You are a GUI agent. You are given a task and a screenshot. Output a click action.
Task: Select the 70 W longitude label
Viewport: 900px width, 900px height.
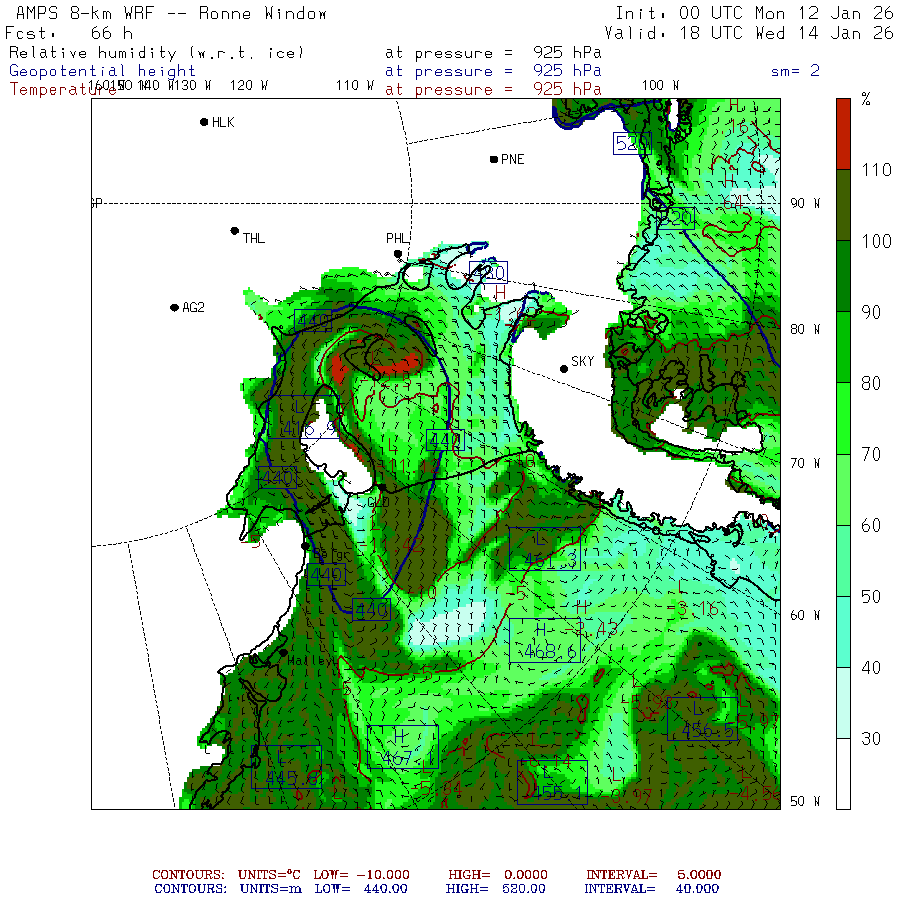(x=805, y=463)
